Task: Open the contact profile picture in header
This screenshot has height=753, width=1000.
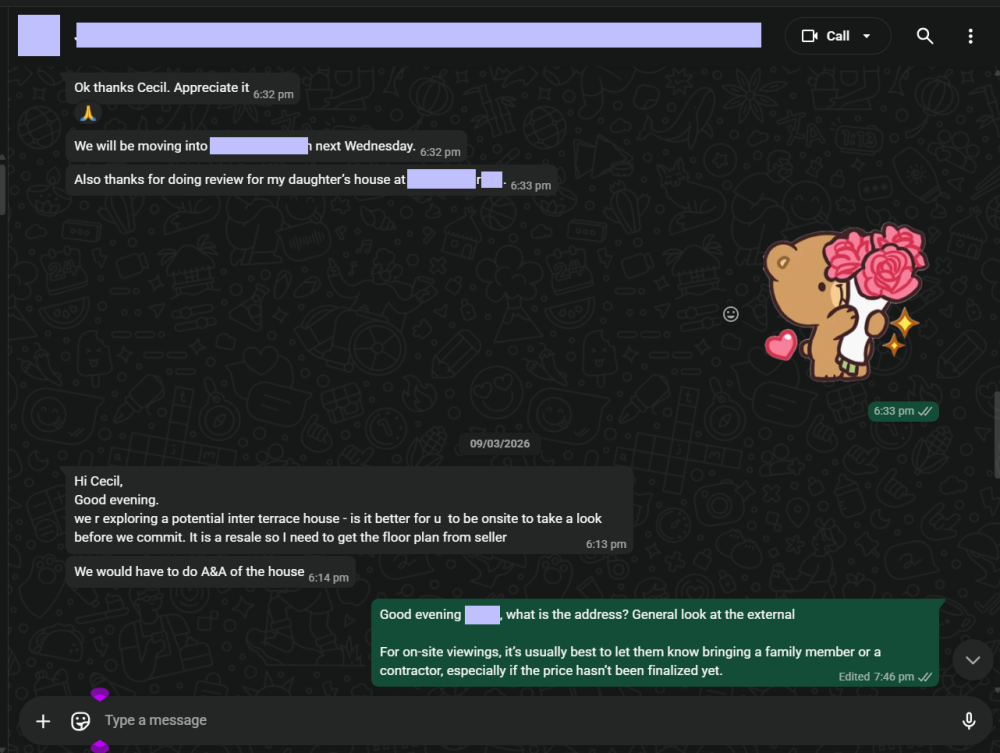Action: pyautogui.click(x=39, y=36)
